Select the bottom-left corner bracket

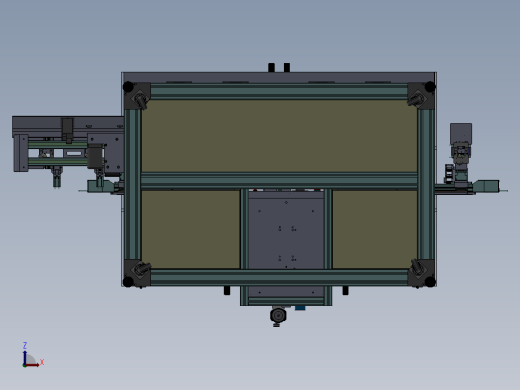click(x=137, y=273)
